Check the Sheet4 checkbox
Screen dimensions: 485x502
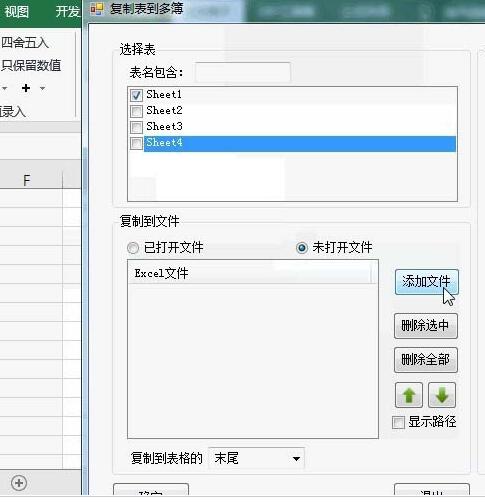[x=136, y=143]
